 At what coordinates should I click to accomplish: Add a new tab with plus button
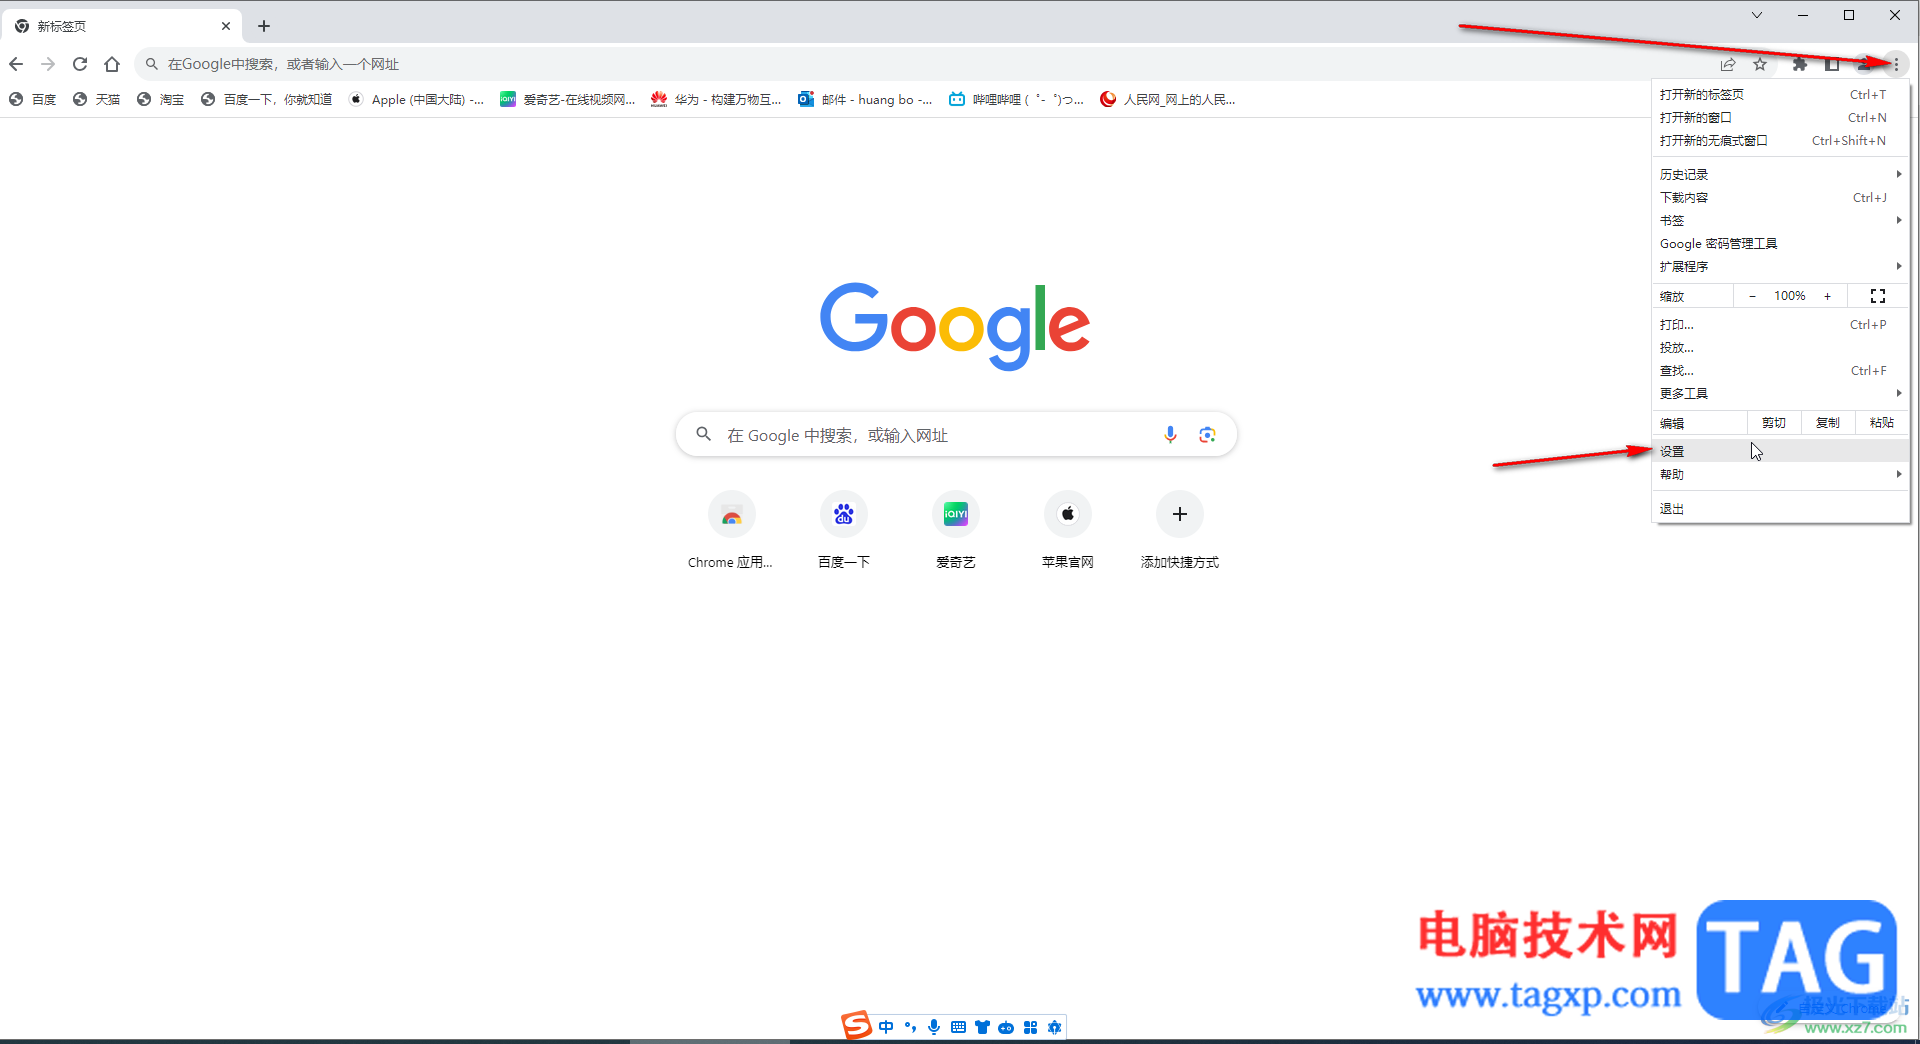[264, 26]
